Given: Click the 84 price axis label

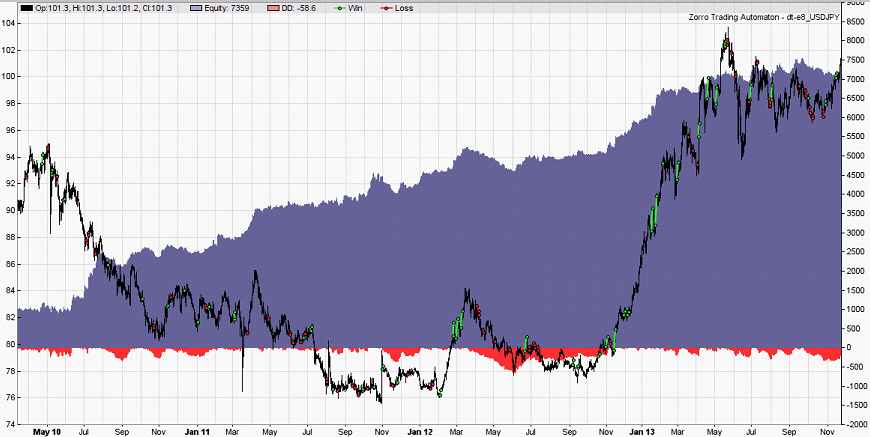Looking at the screenshot, I should tap(9, 291).
